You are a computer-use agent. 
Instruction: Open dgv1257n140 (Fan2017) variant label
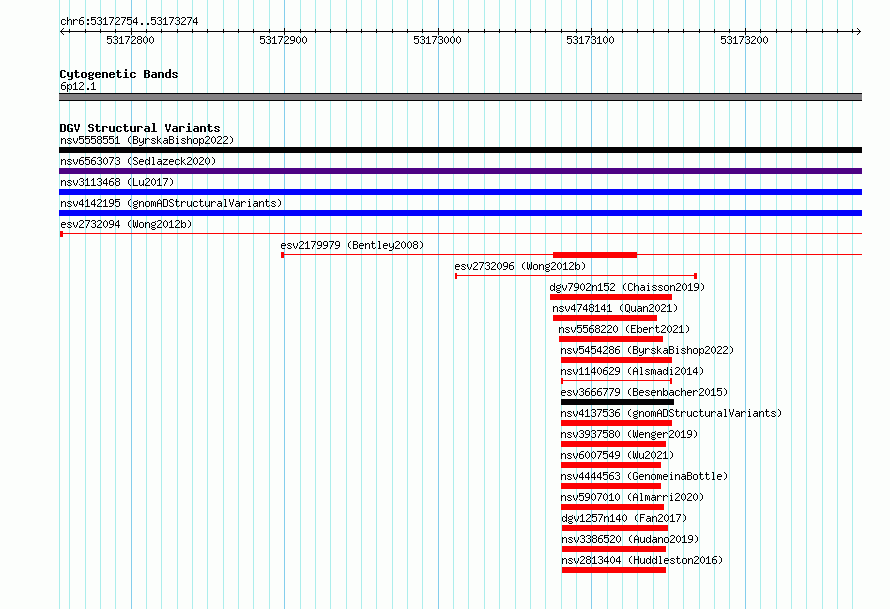pos(624,518)
